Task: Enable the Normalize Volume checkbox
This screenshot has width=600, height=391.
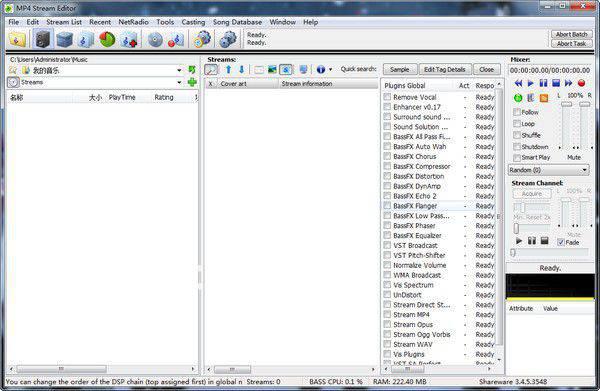Action: [387, 265]
